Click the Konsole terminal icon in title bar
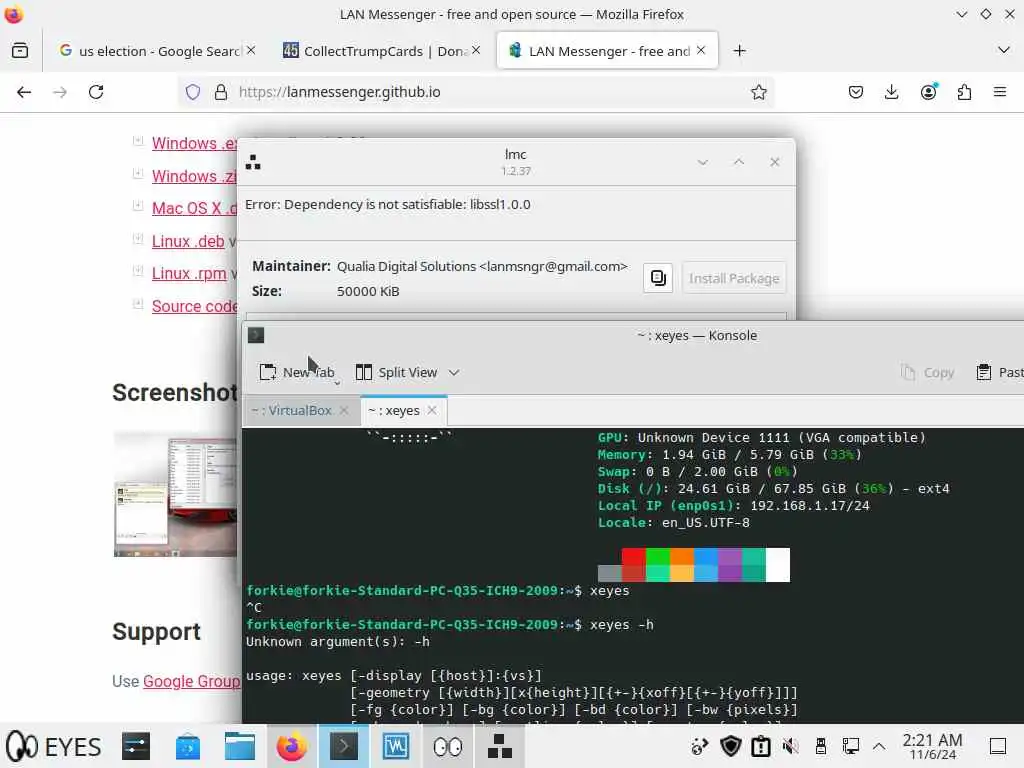The height and width of the screenshot is (768, 1024). [256, 335]
